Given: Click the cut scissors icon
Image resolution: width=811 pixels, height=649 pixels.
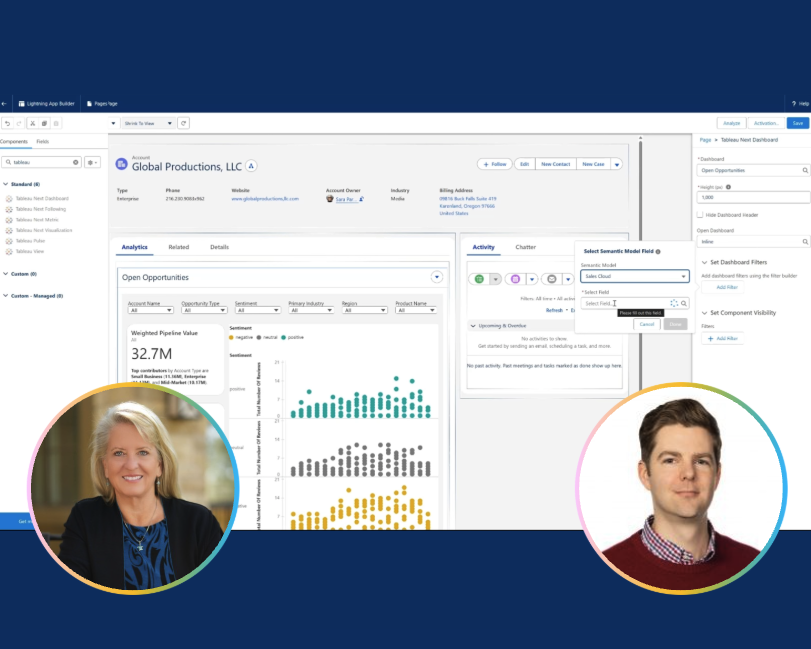Looking at the screenshot, I should (33, 124).
